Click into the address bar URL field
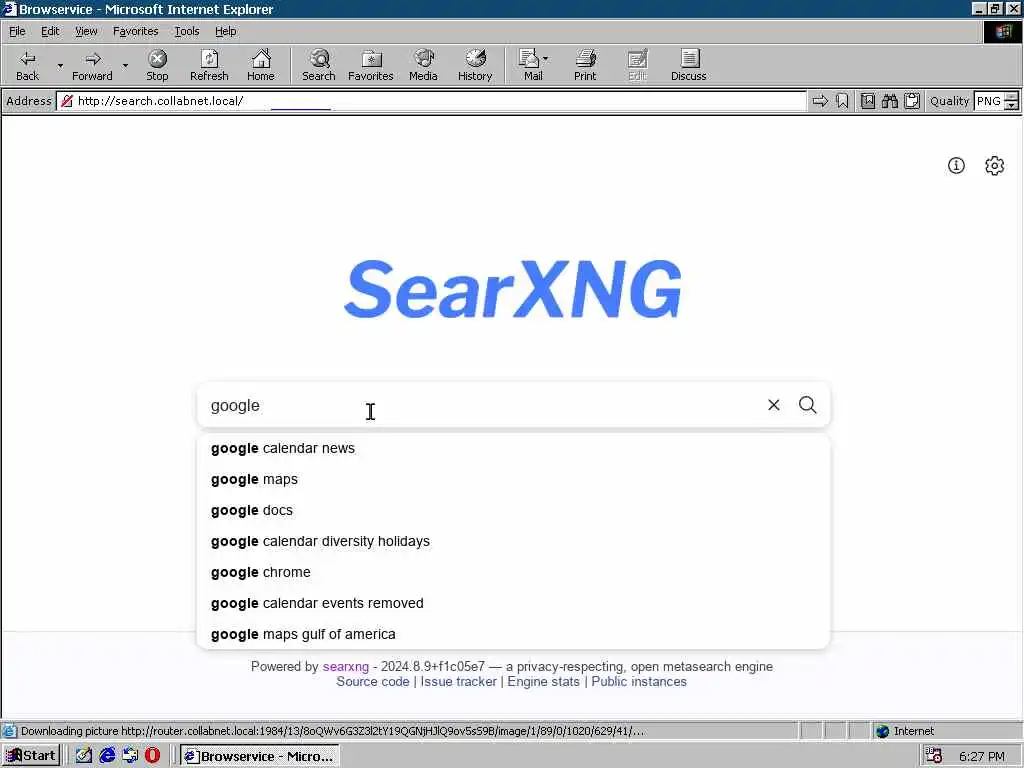Image resolution: width=1024 pixels, height=768 pixels. tap(431, 101)
